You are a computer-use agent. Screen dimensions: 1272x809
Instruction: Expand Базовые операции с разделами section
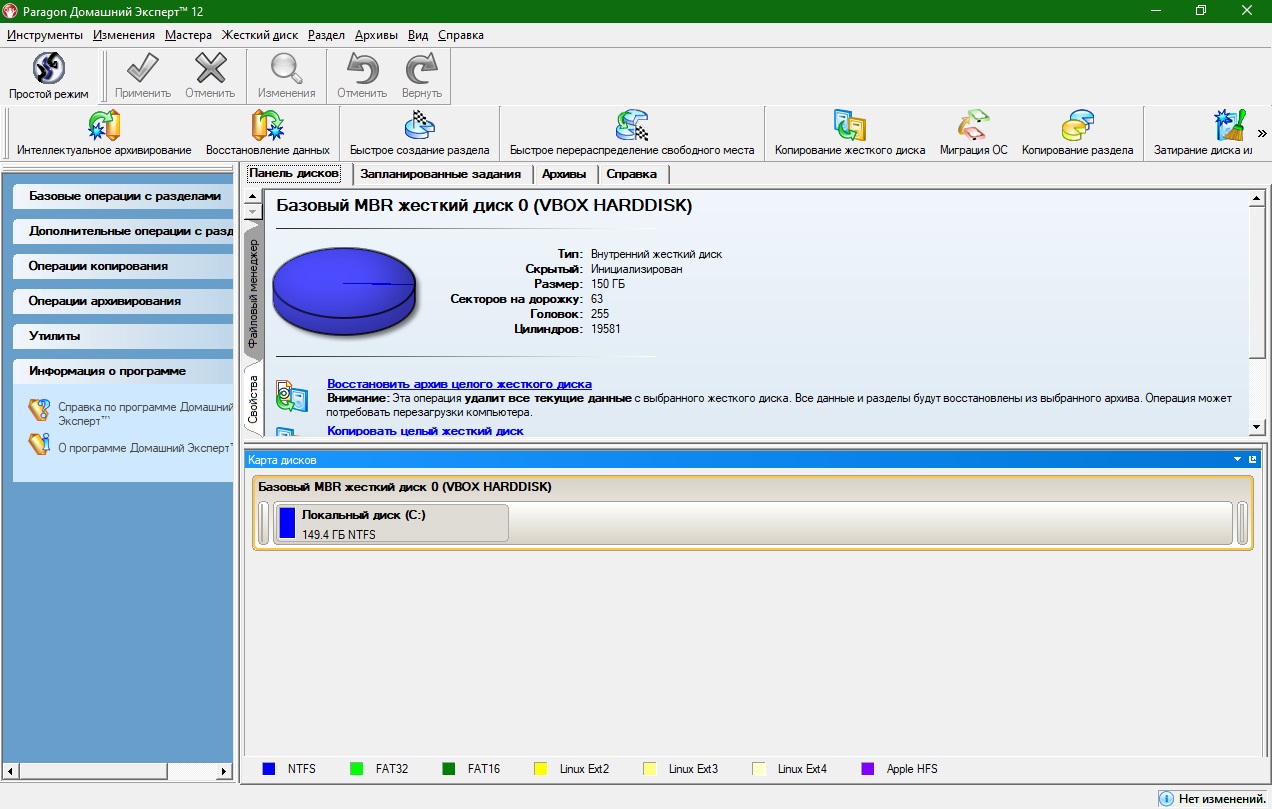click(x=124, y=196)
